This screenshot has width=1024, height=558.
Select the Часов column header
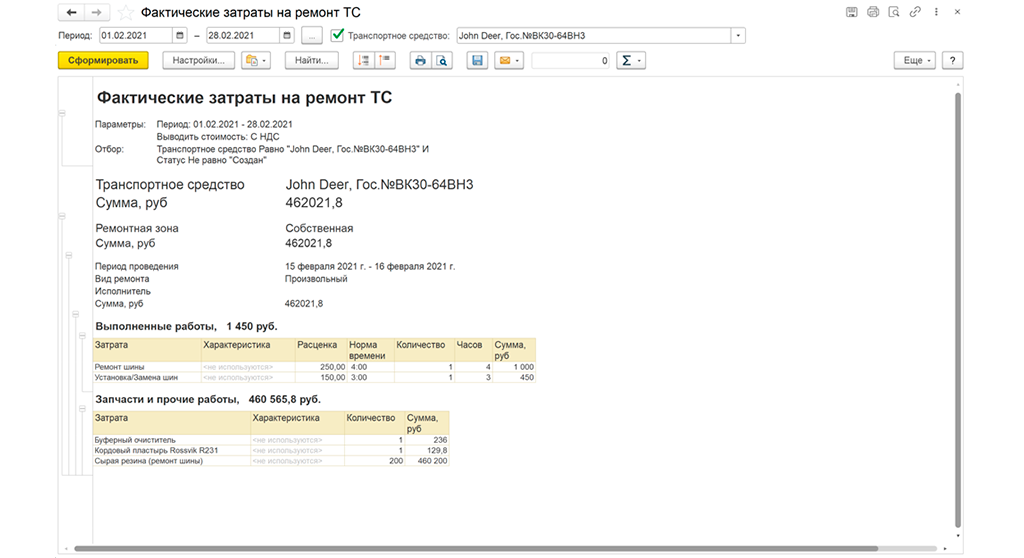tap(473, 350)
